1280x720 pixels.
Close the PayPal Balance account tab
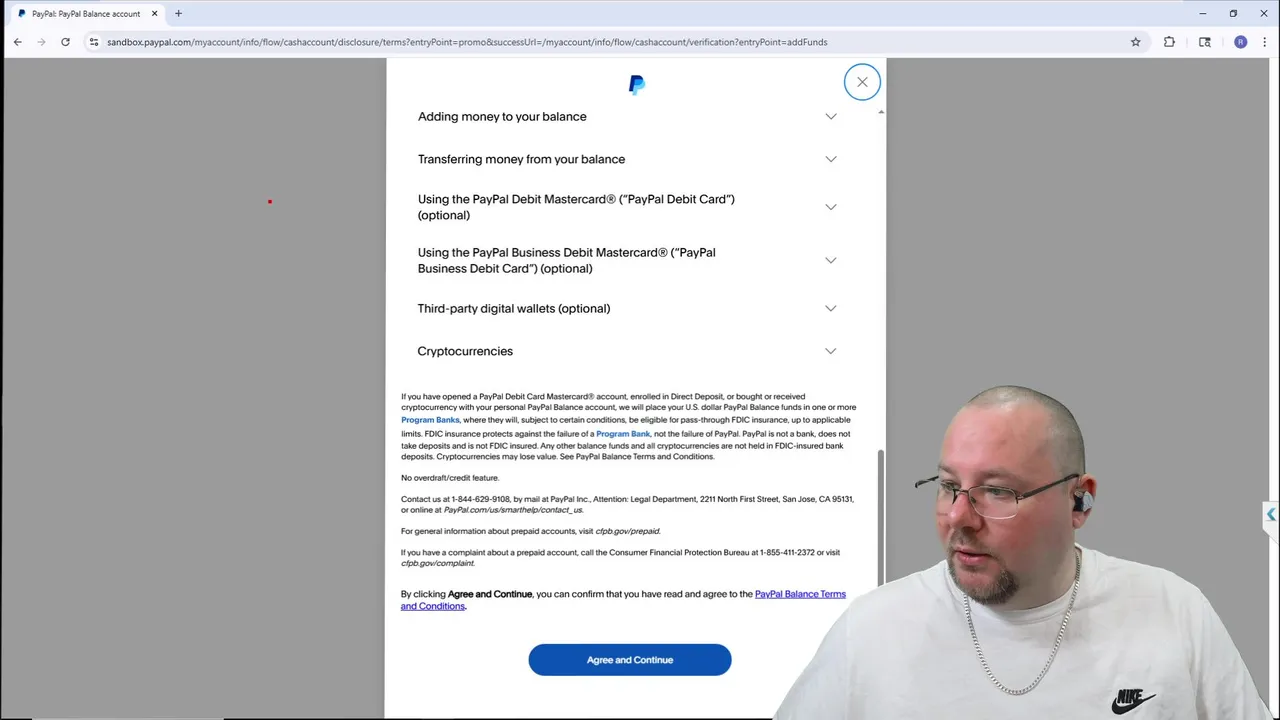coord(155,14)
